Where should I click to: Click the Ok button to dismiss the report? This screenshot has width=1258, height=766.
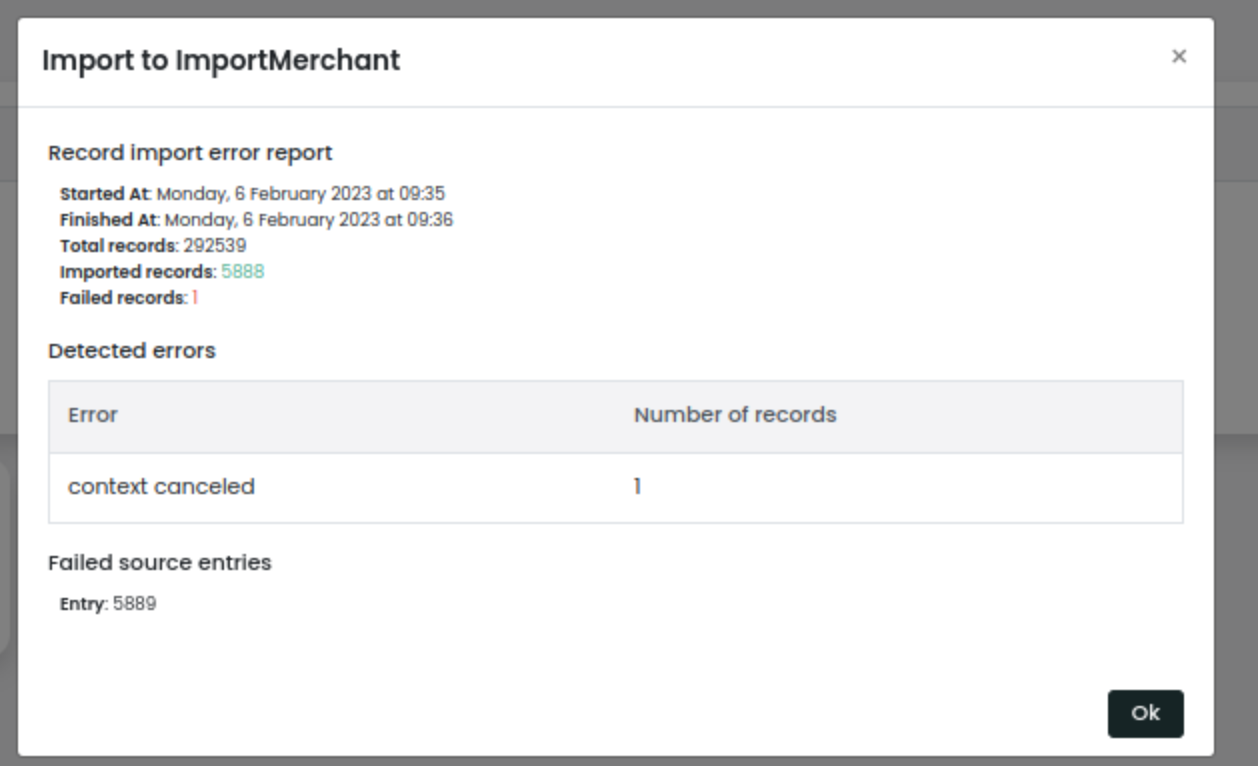[1146, 713]
